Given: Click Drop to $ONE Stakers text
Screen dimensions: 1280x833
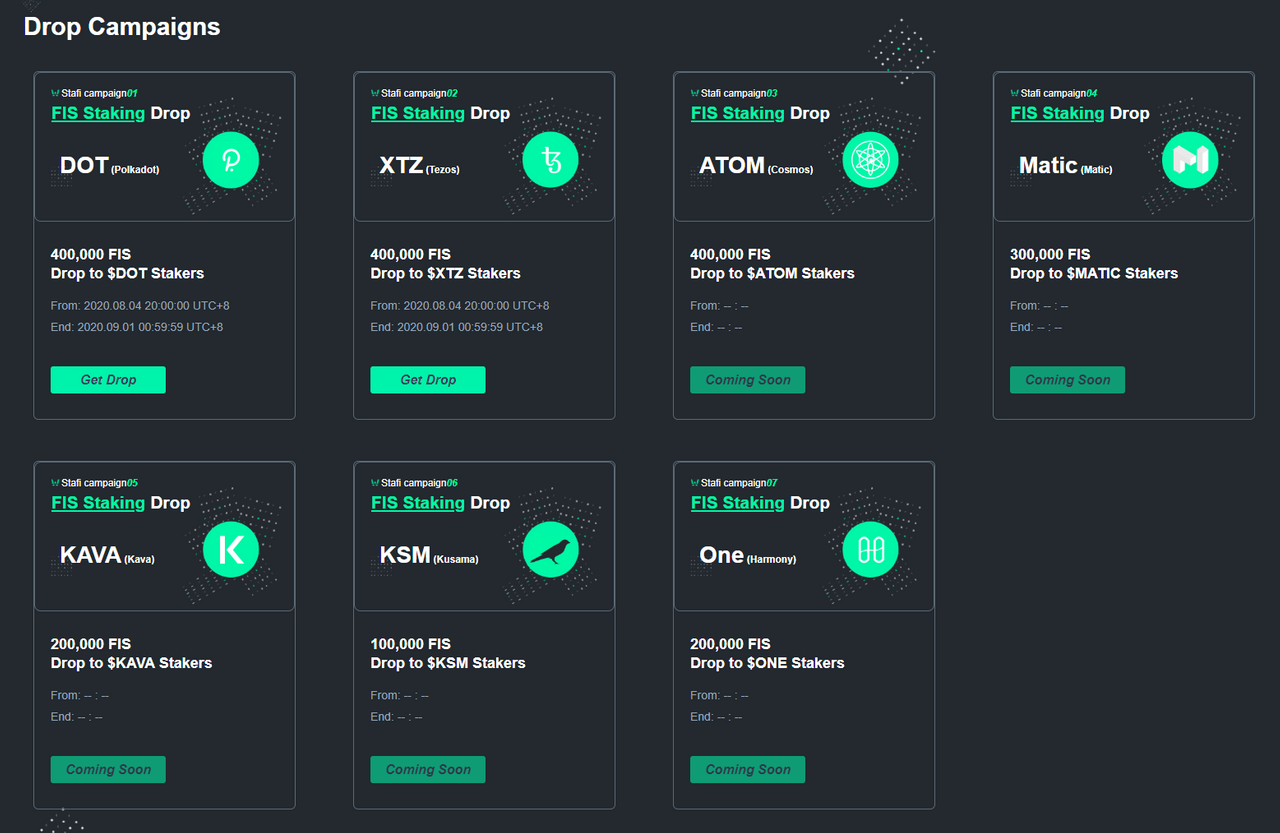Looking at the screenshot, I should click(x=767, y=663).
